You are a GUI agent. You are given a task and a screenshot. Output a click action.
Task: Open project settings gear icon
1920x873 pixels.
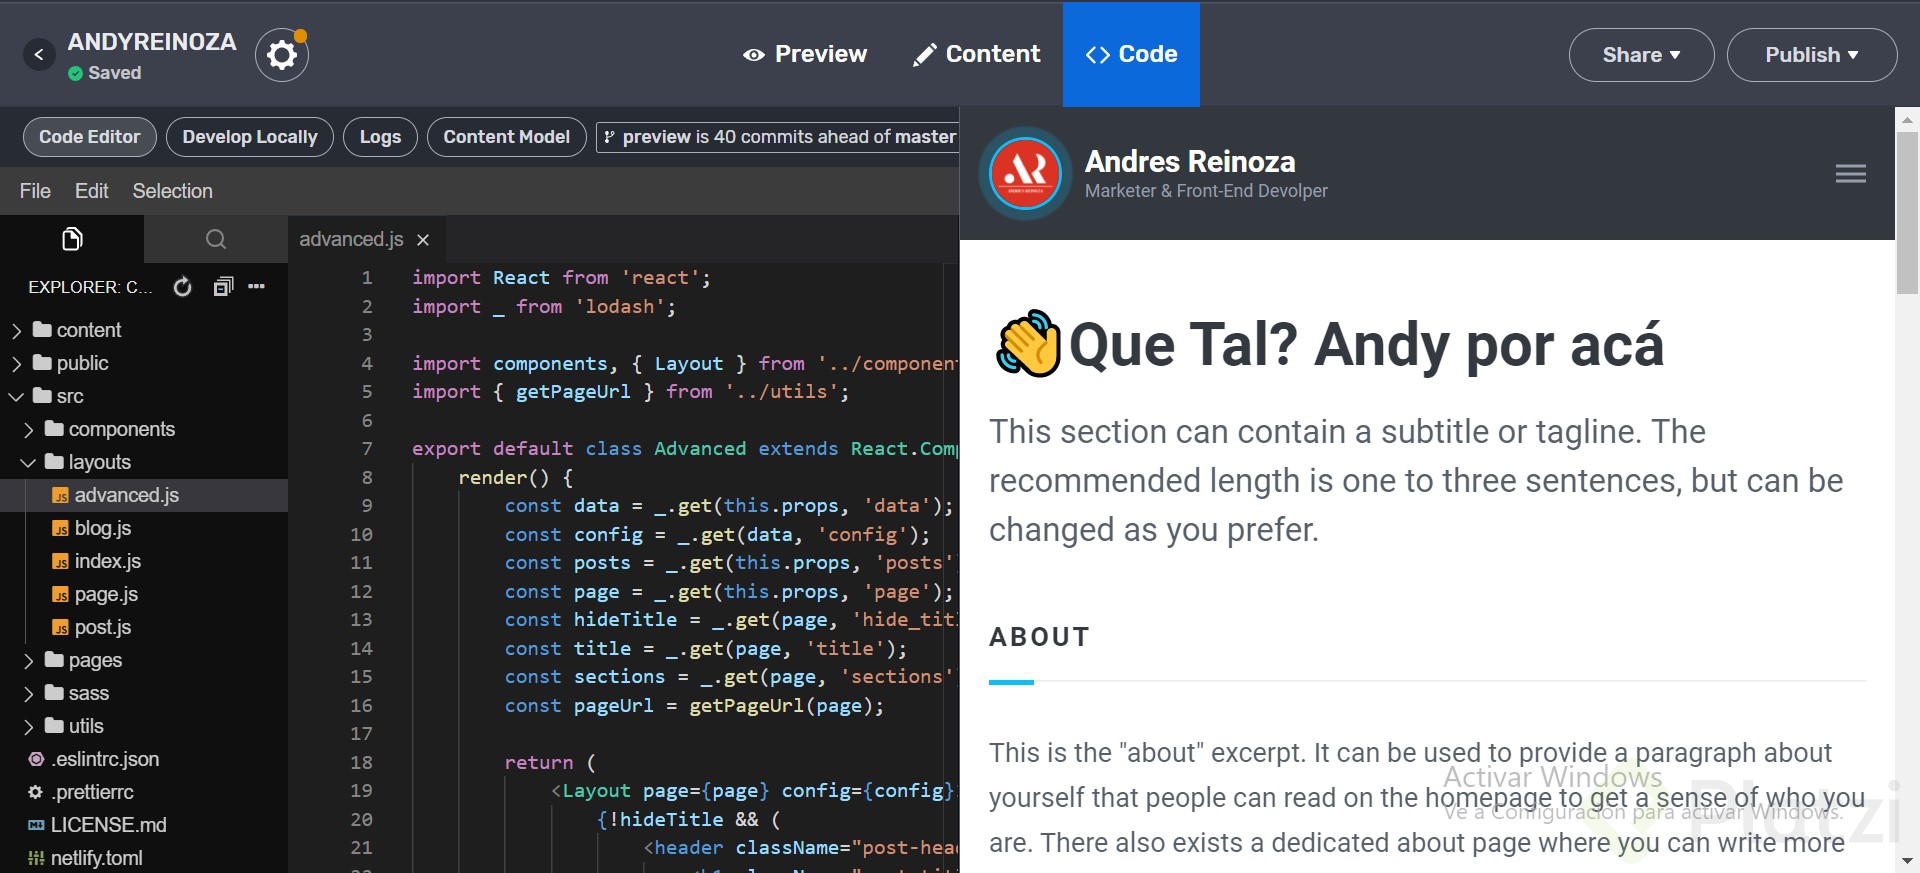[x=282, y=55]
